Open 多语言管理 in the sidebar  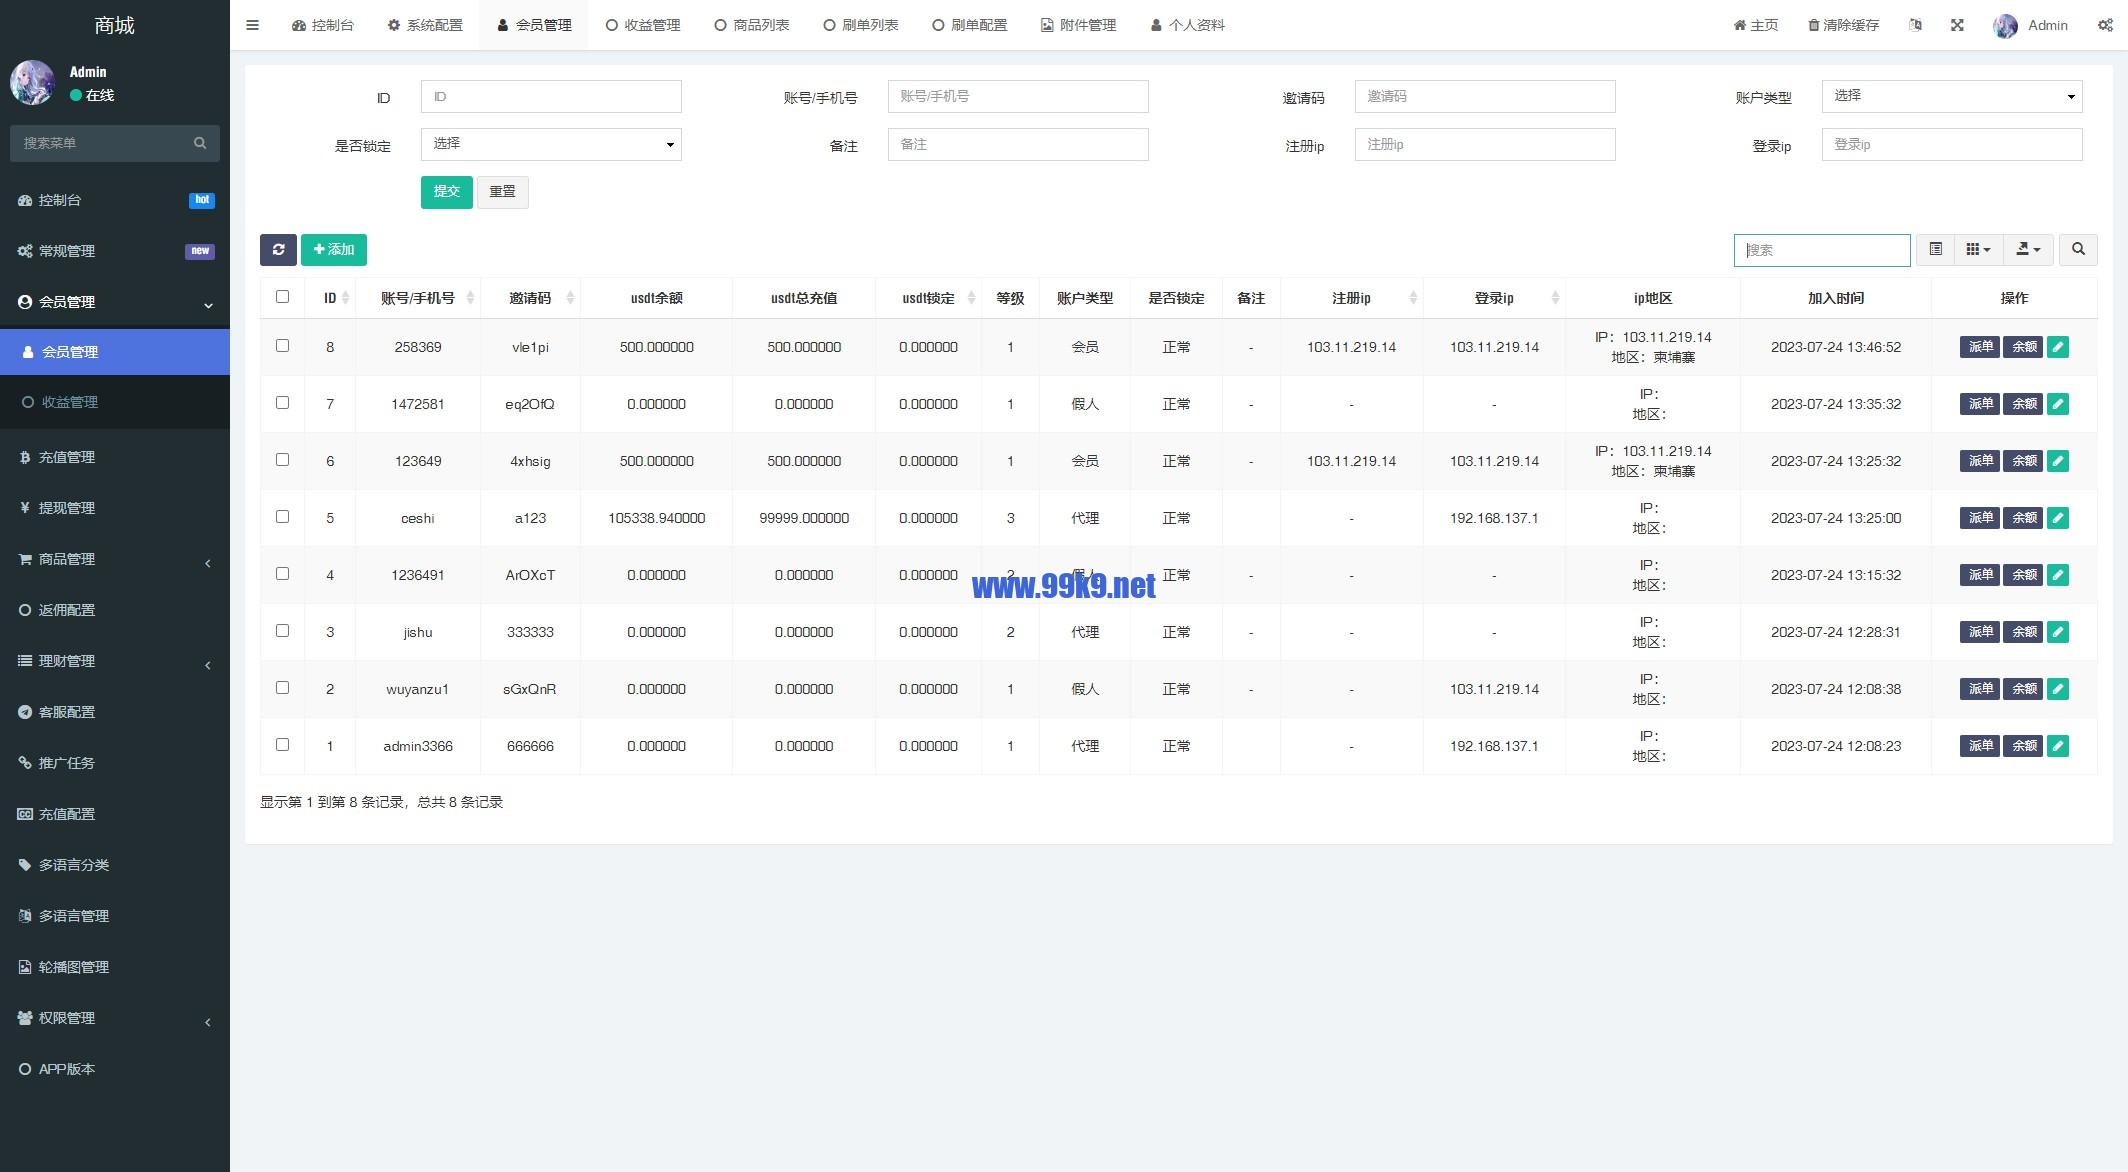[x=115, y=916]
